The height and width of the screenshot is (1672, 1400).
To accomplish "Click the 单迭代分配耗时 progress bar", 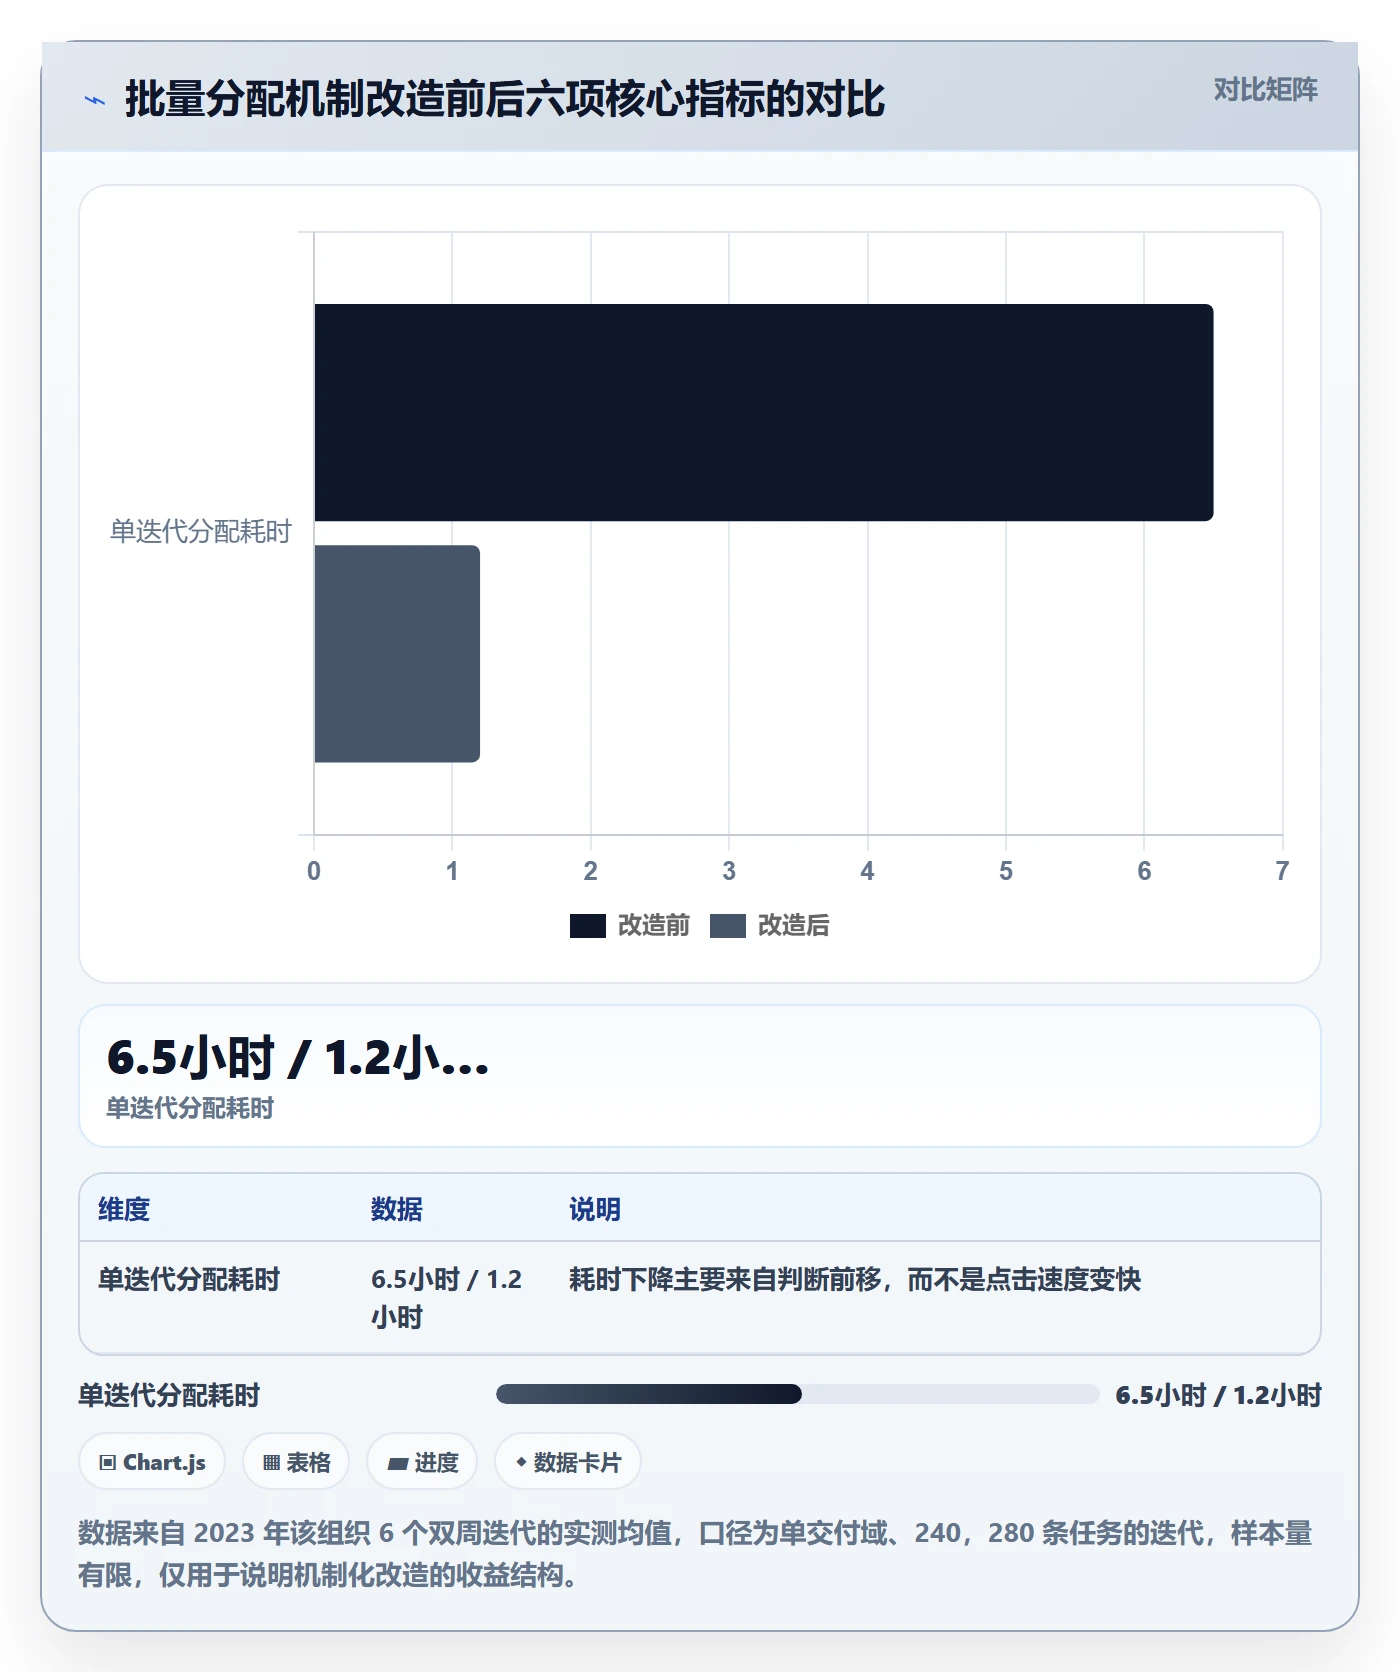I will [x=798, y=1394].
